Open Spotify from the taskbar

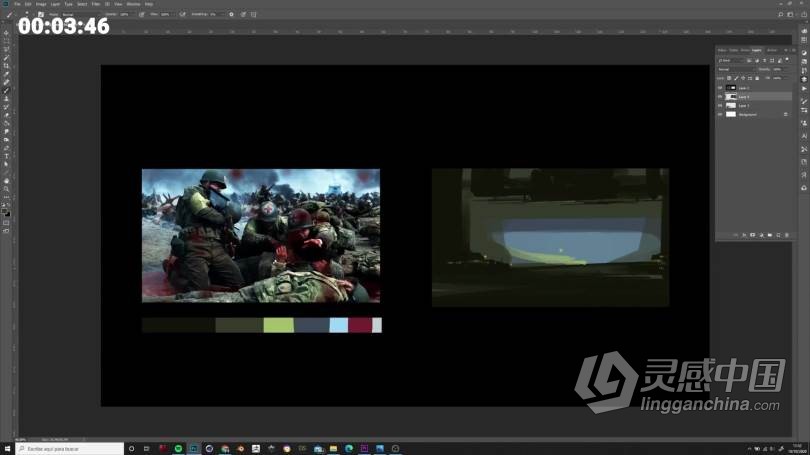[x=178, y=449]
